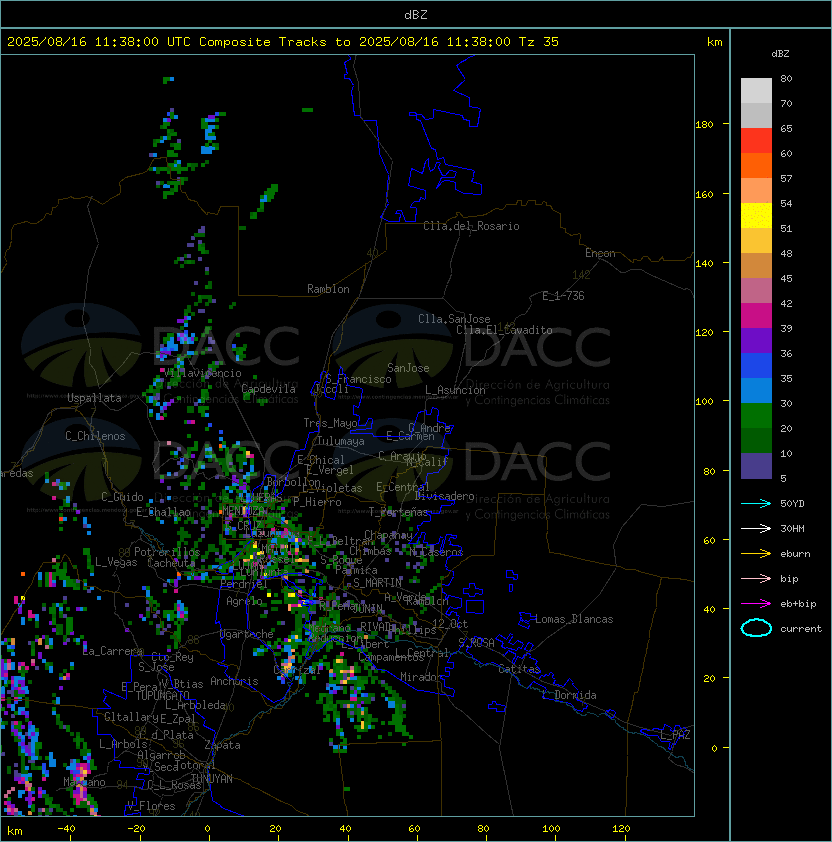Click the 'Mirador' map label

[x=422, y=677]
